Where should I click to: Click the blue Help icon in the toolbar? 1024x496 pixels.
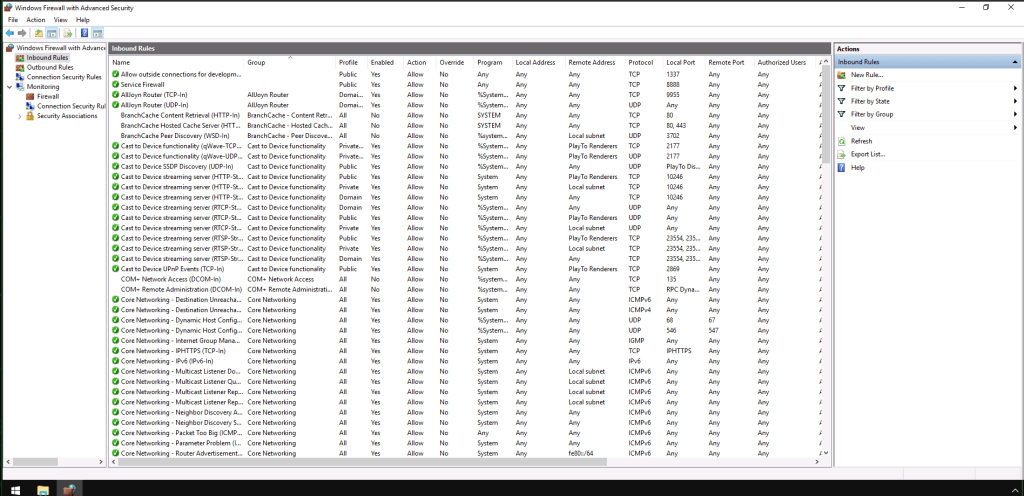84,33
